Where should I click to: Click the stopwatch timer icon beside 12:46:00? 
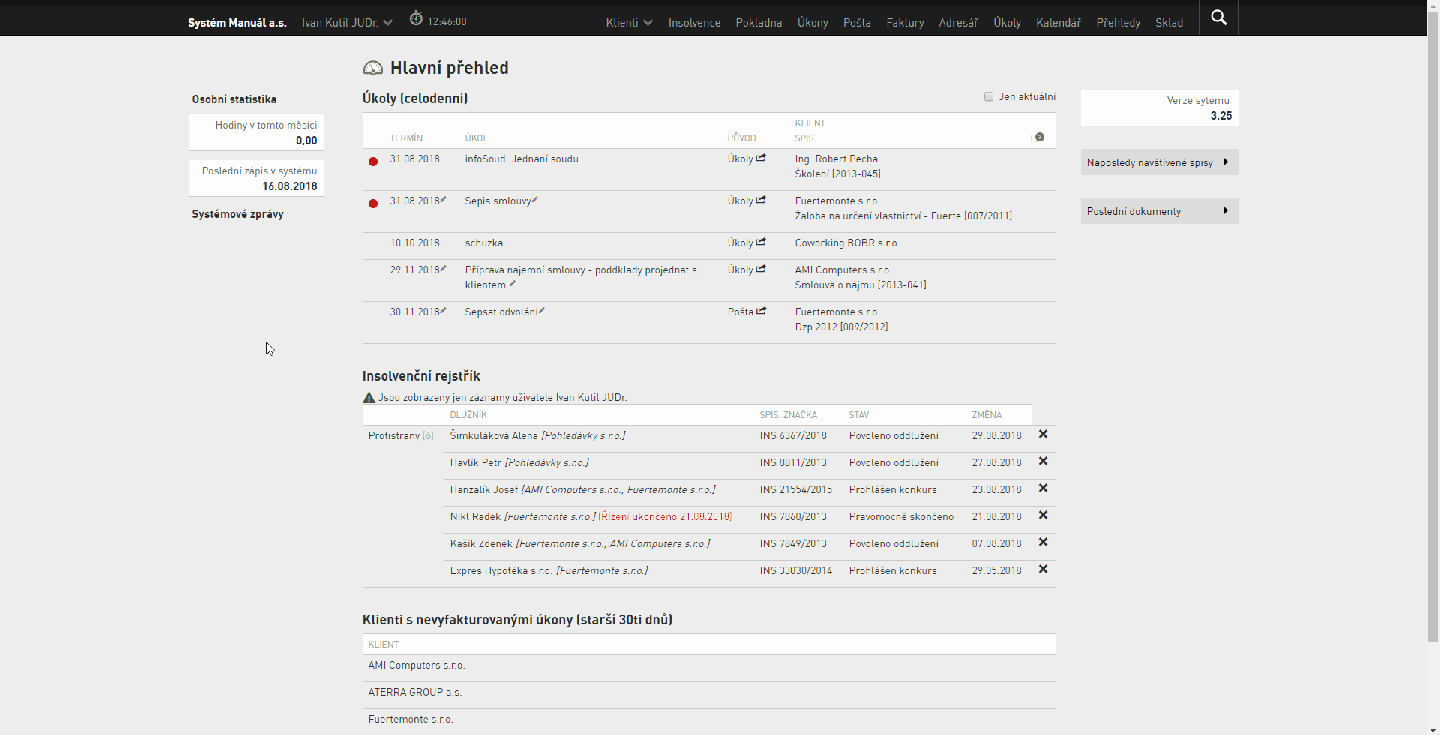(416, 18)
